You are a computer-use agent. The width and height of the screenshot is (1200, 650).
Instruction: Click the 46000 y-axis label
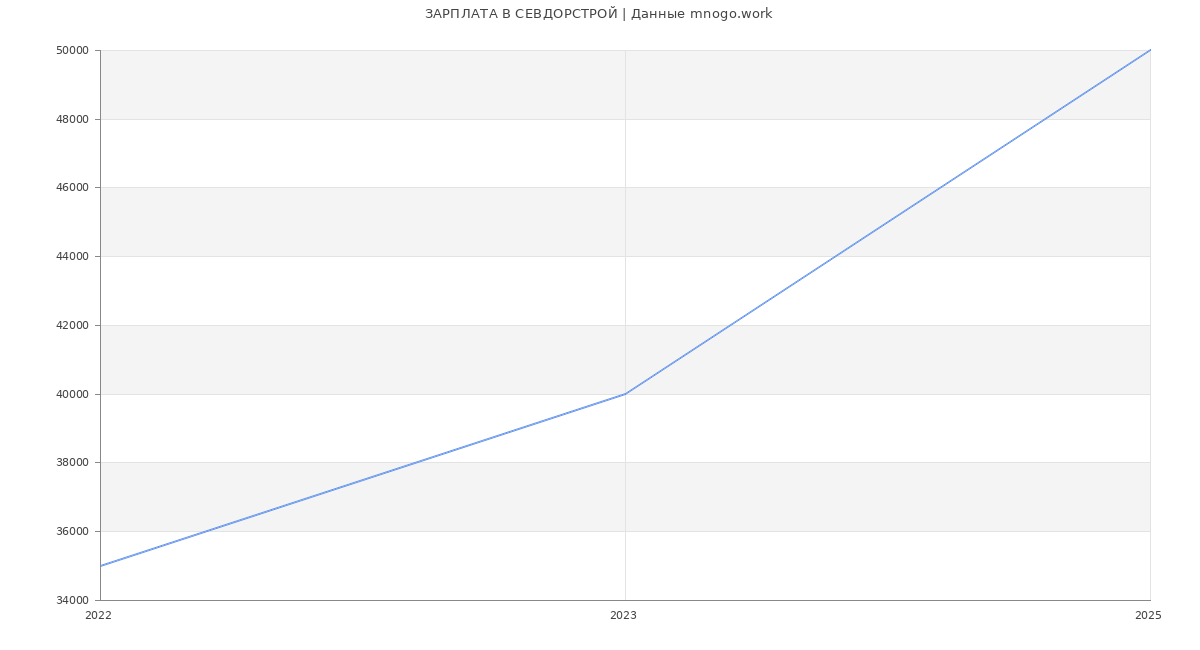(x=72, y=188)
